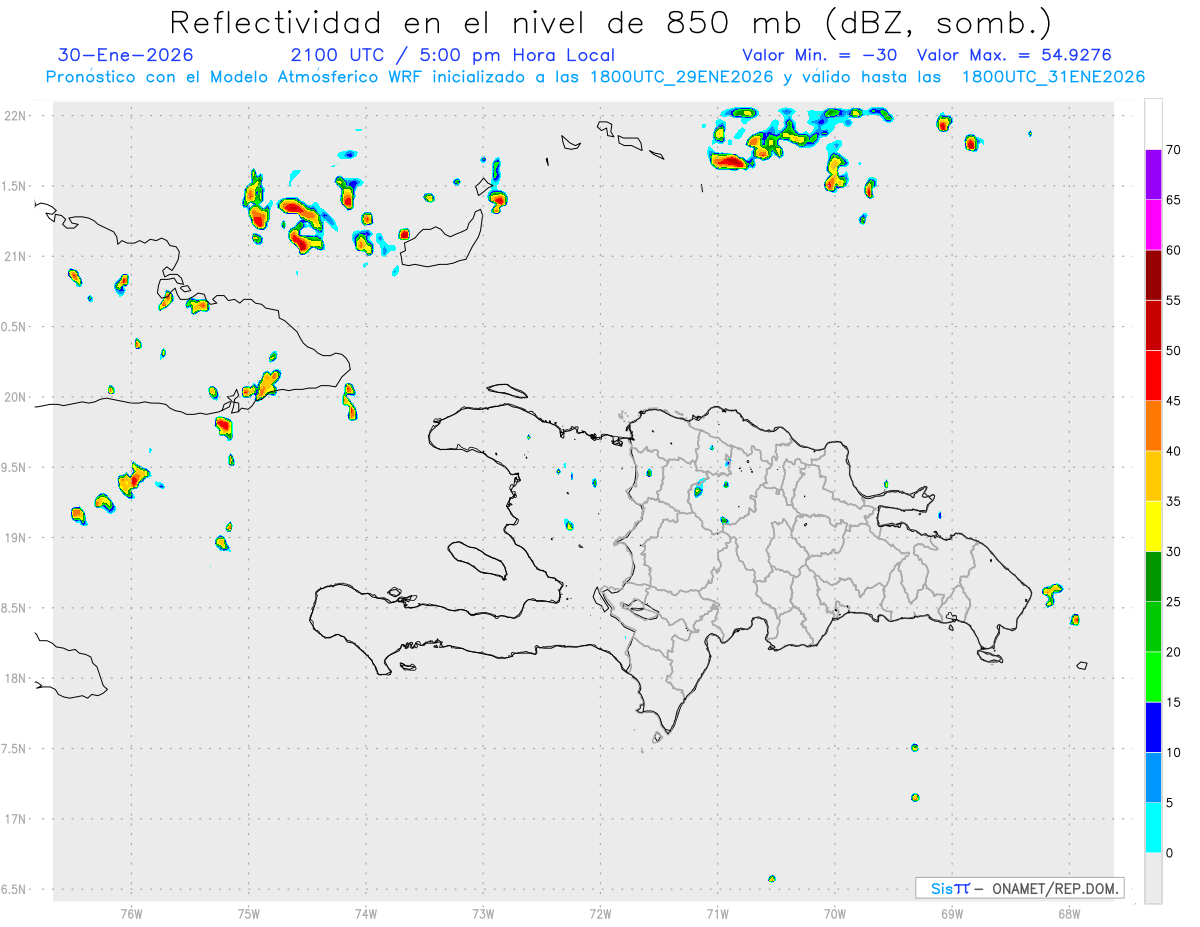Select the '74W' longitude label

point(366,913)
